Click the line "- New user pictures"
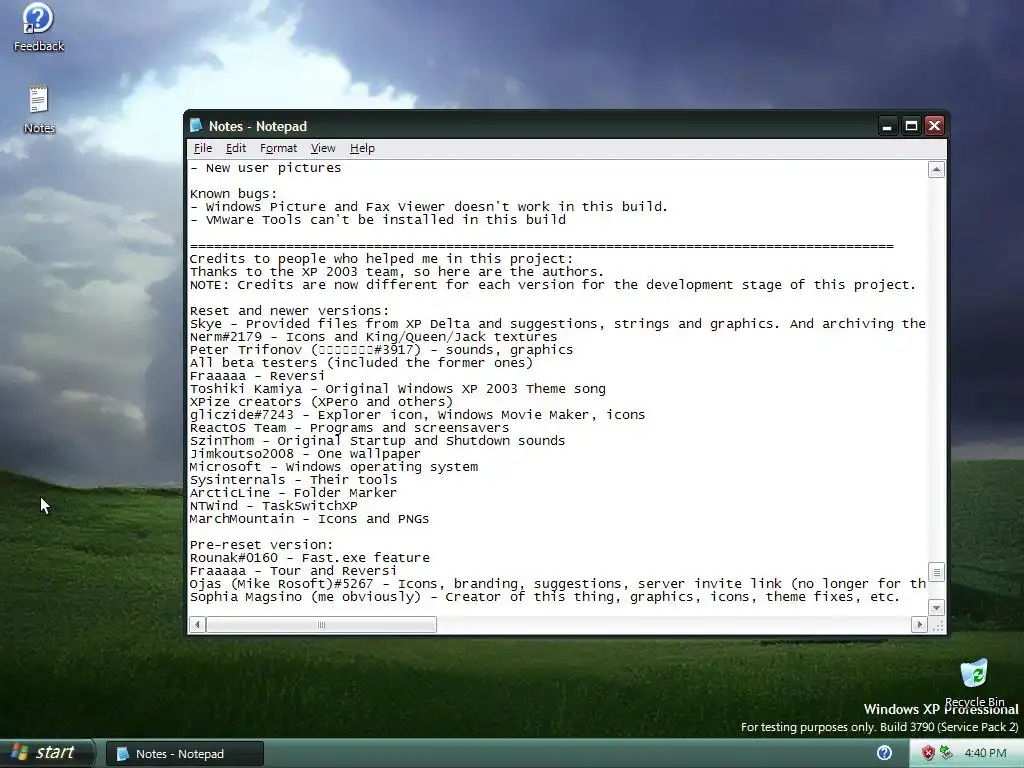 (x=265, y=168)
